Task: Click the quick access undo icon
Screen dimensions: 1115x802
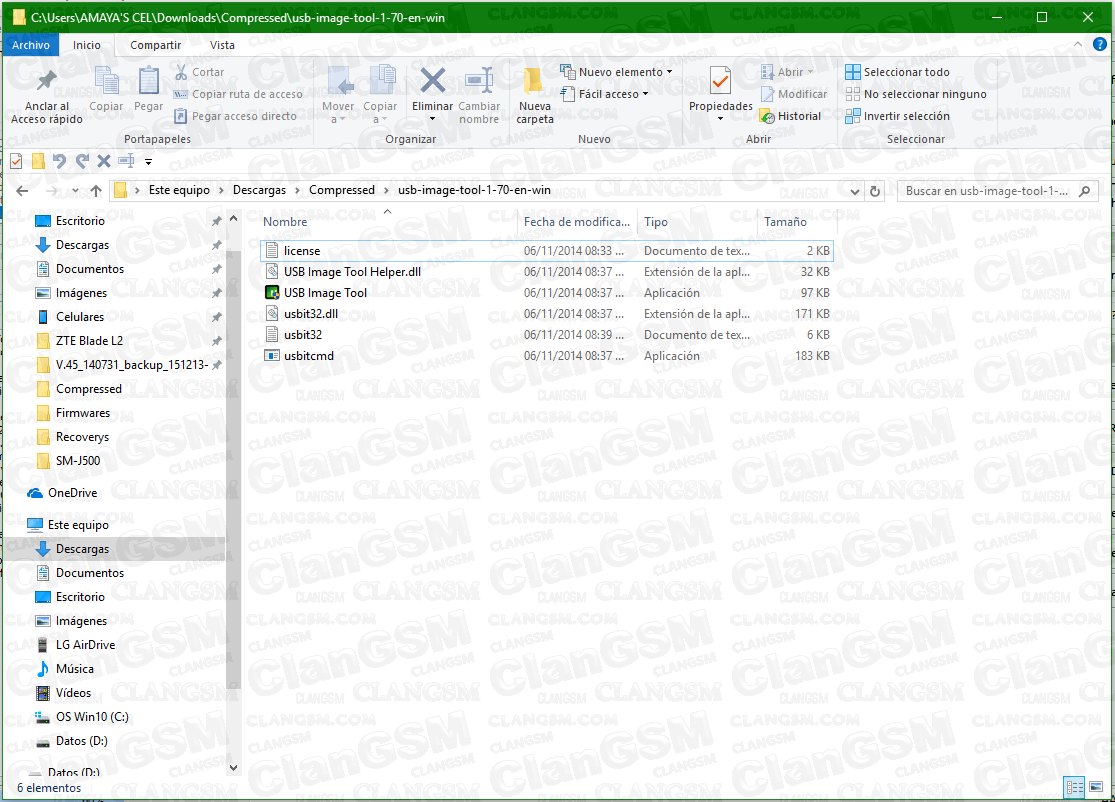Action: click(60, 161)
